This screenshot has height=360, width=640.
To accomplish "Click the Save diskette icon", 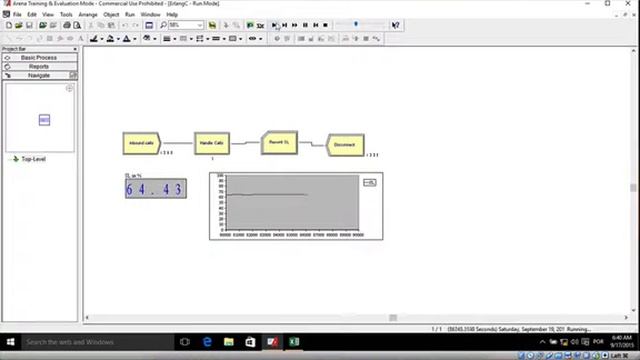I will coord(29,25).
